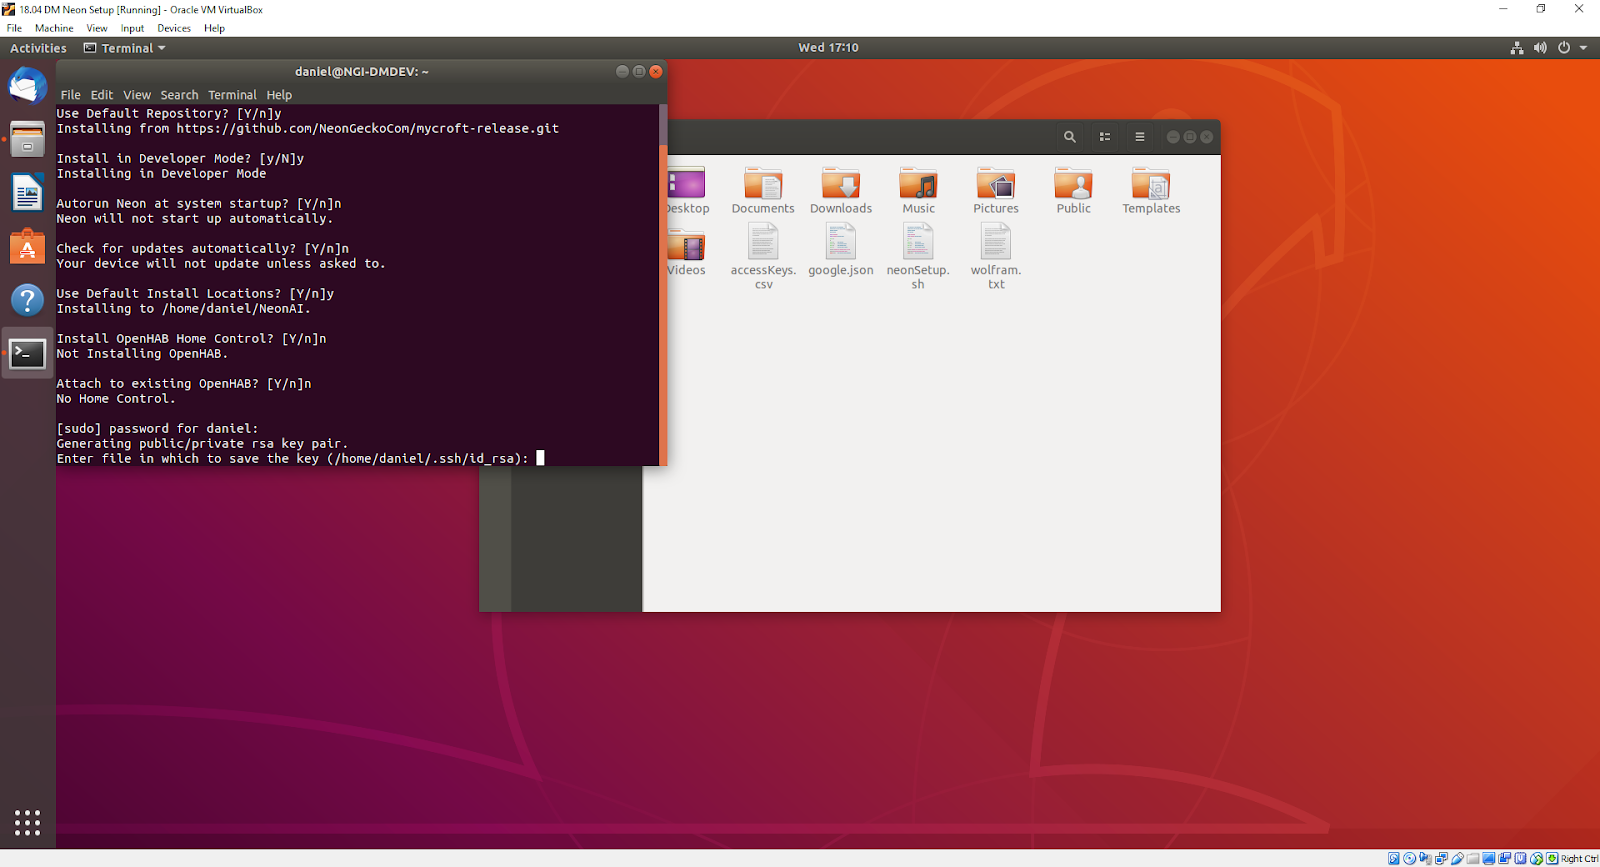This screenshot has height=867, width=1600.
Task: Open the Music folder
Action: [918, 190]
